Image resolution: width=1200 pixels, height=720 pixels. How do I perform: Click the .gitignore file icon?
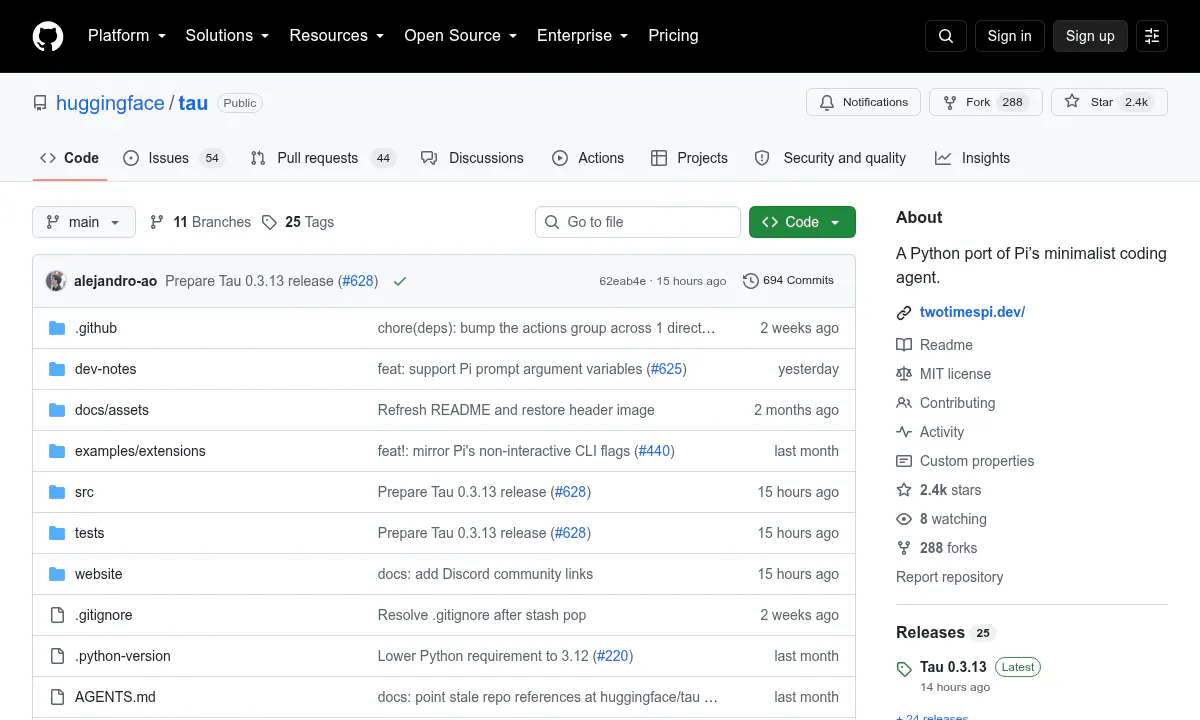57,615
